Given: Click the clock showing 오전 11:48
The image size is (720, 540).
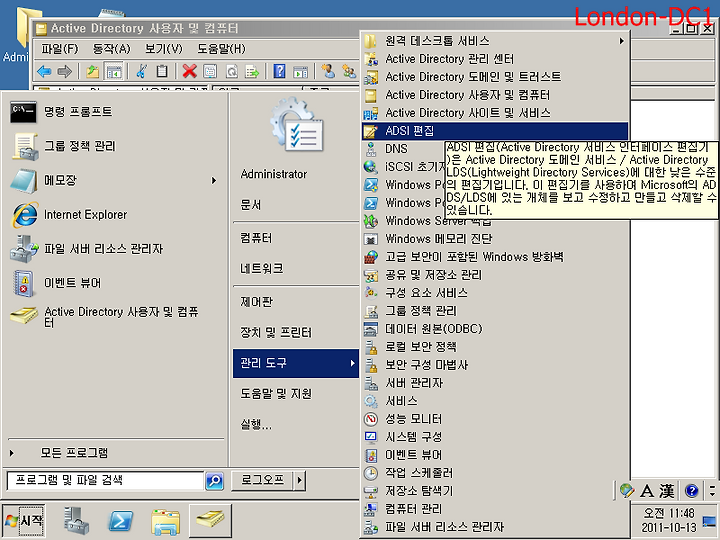Looking at the screenshot, I should pos(669,513).
